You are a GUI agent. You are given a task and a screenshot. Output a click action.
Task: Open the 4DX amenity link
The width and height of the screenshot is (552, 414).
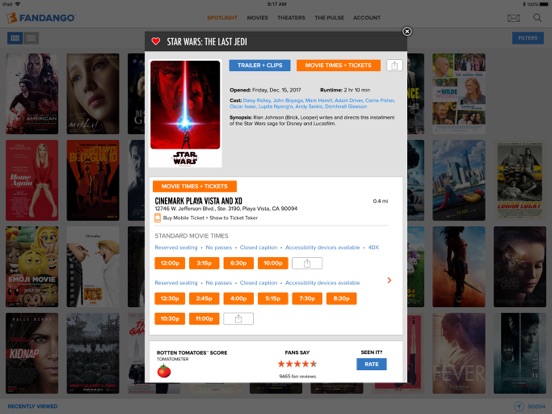374,247
